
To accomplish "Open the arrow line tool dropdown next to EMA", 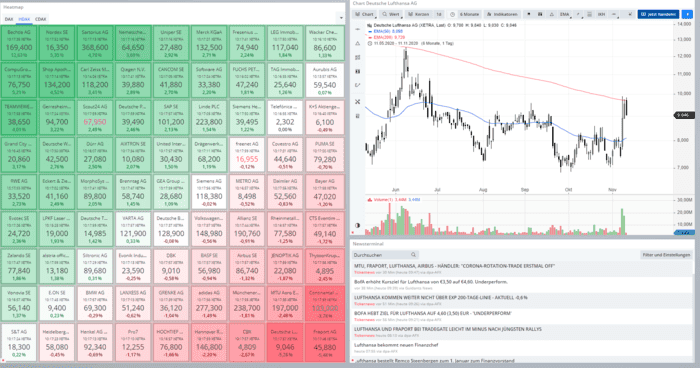I will (x=579, y=14).
